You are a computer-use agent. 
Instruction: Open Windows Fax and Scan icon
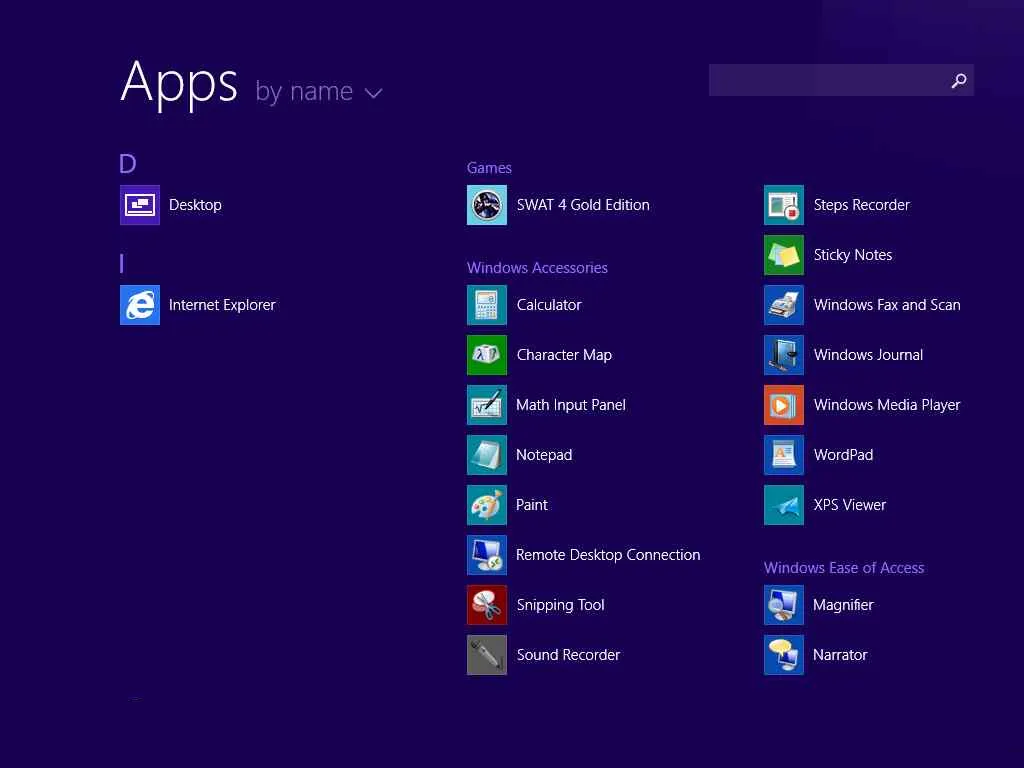point(784,305)
